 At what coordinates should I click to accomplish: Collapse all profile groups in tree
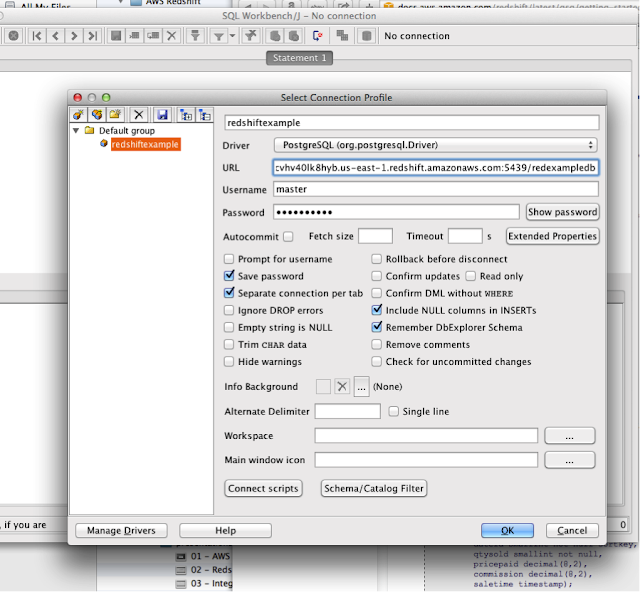204,115
